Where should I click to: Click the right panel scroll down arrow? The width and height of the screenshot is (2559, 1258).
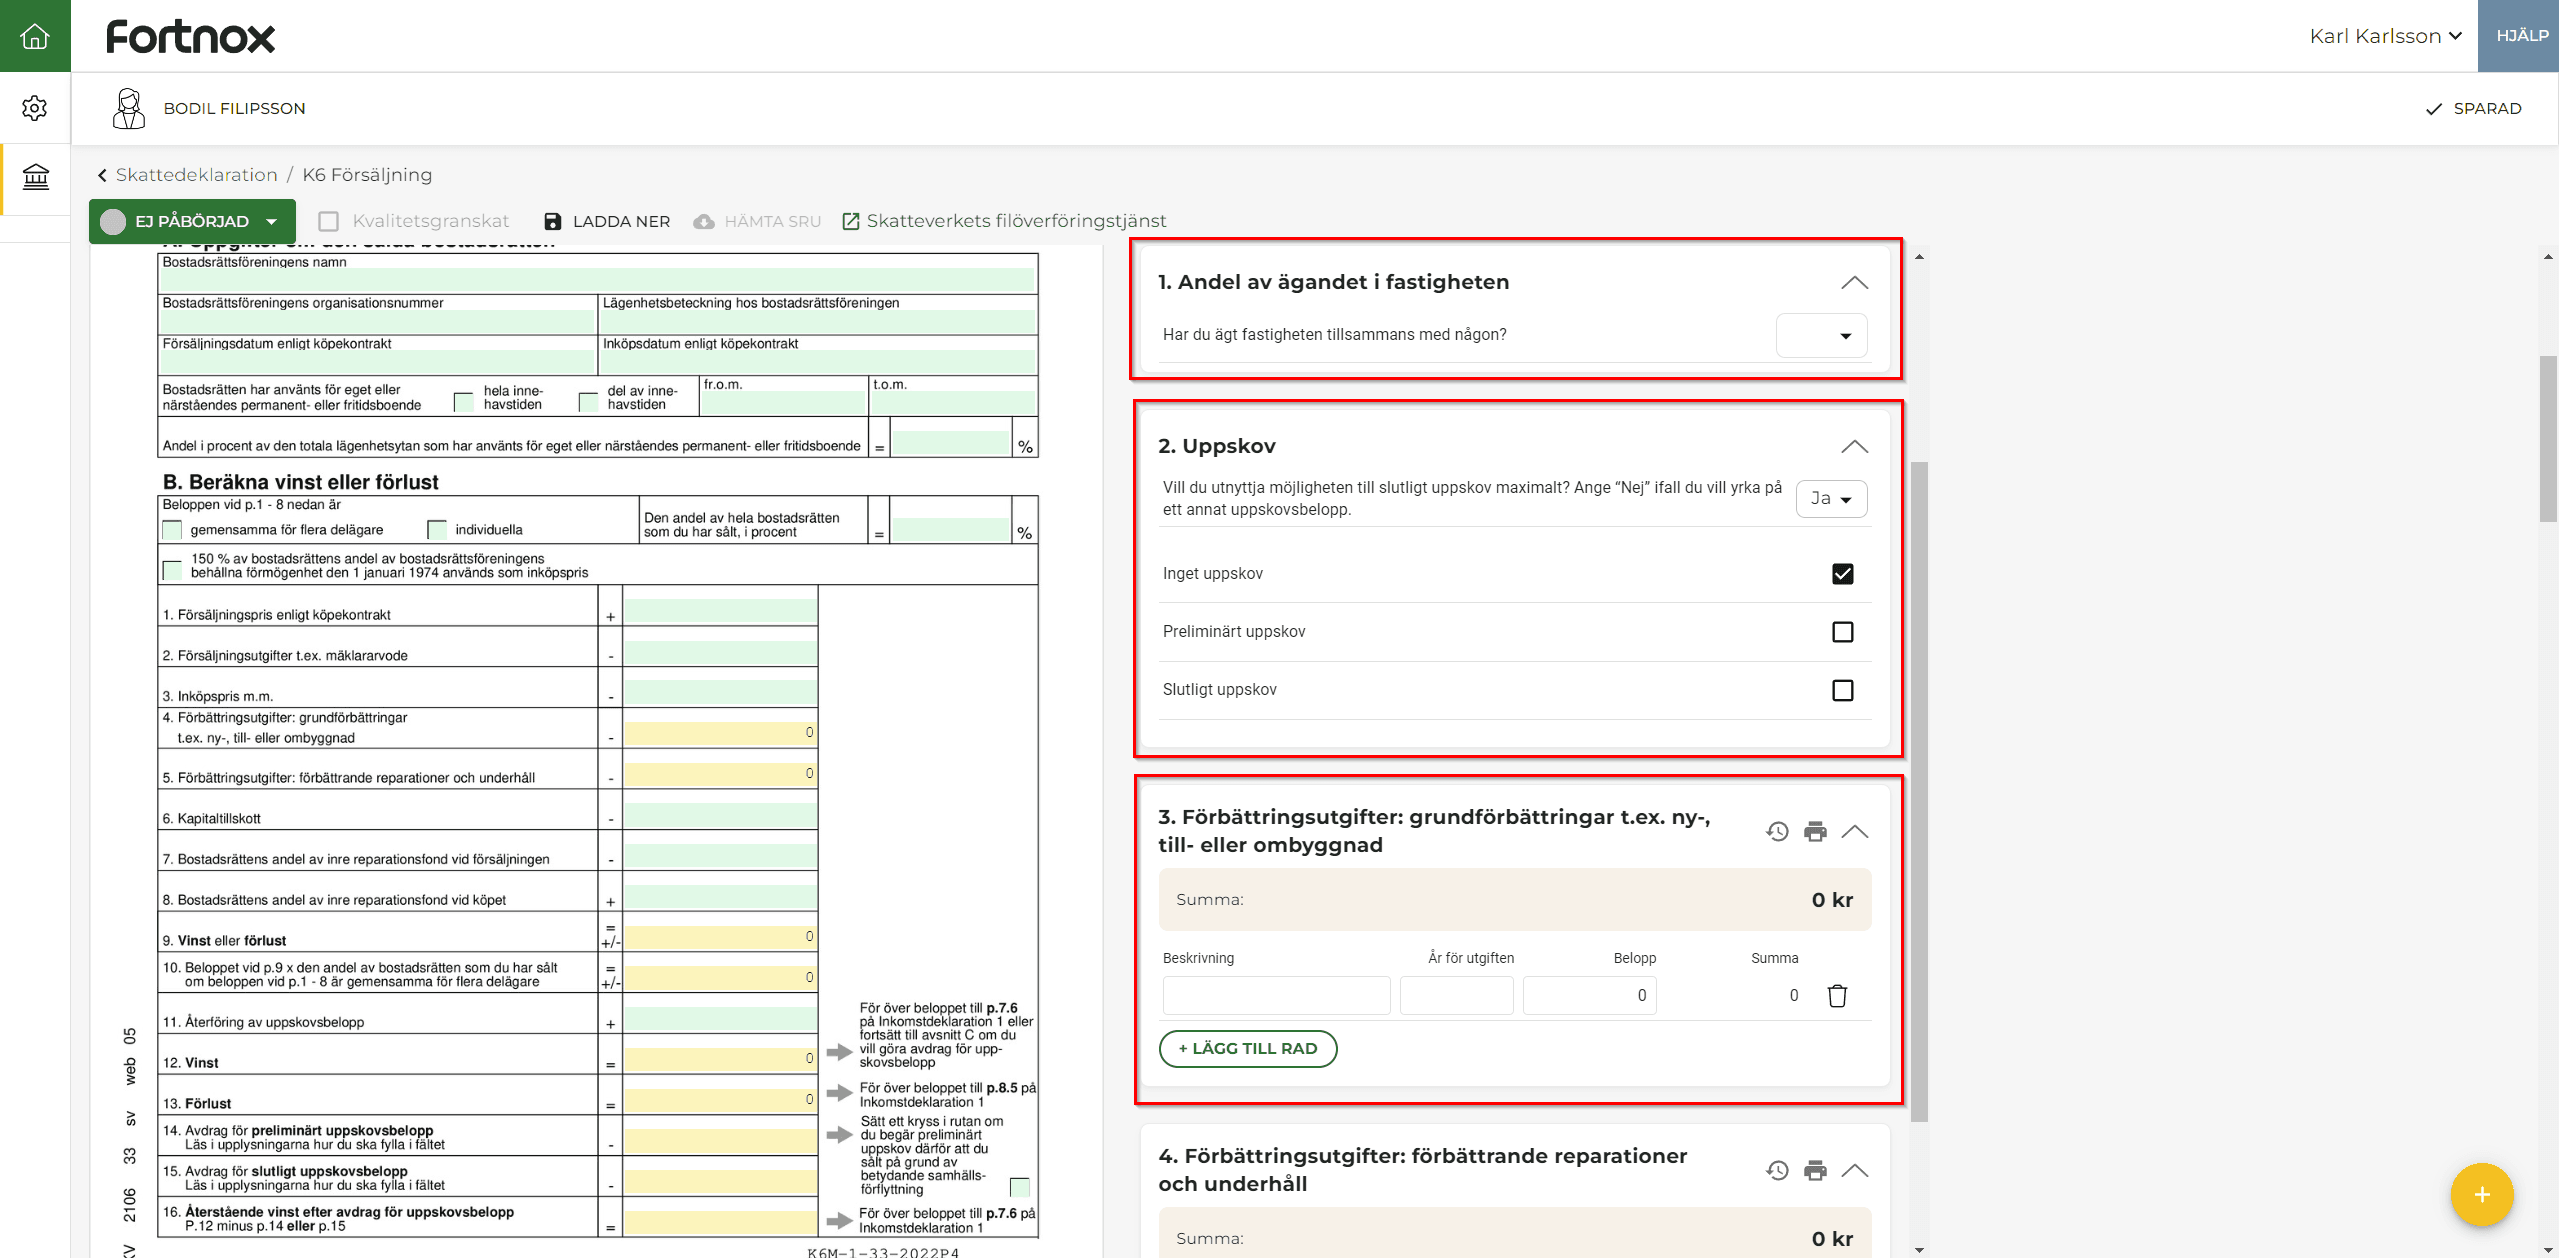[1918, 1250]
